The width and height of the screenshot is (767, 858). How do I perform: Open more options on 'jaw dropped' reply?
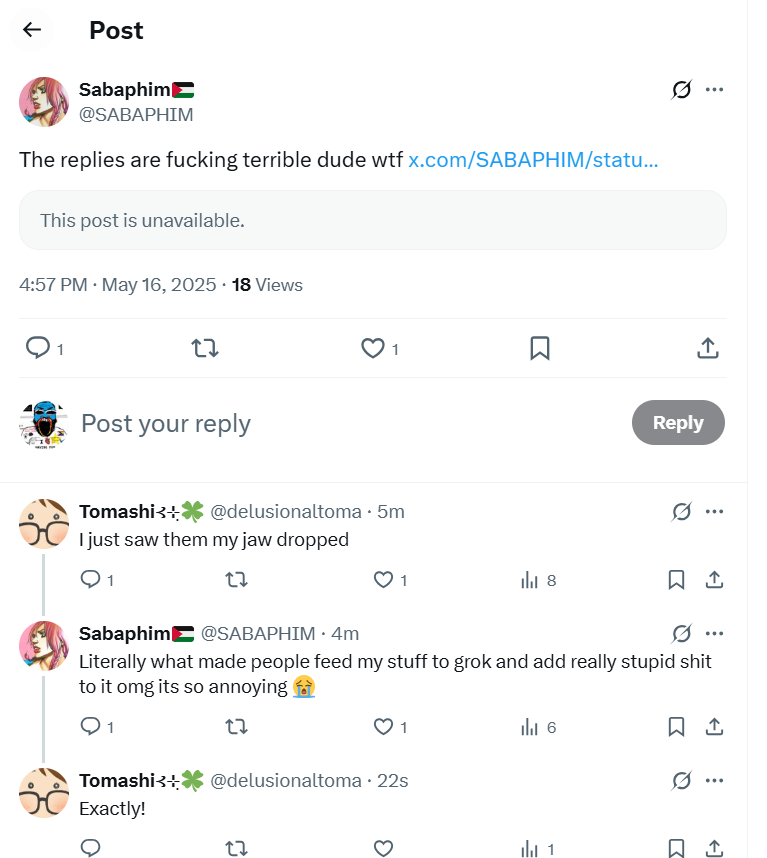pyautogui.click(x=714, y=512)
